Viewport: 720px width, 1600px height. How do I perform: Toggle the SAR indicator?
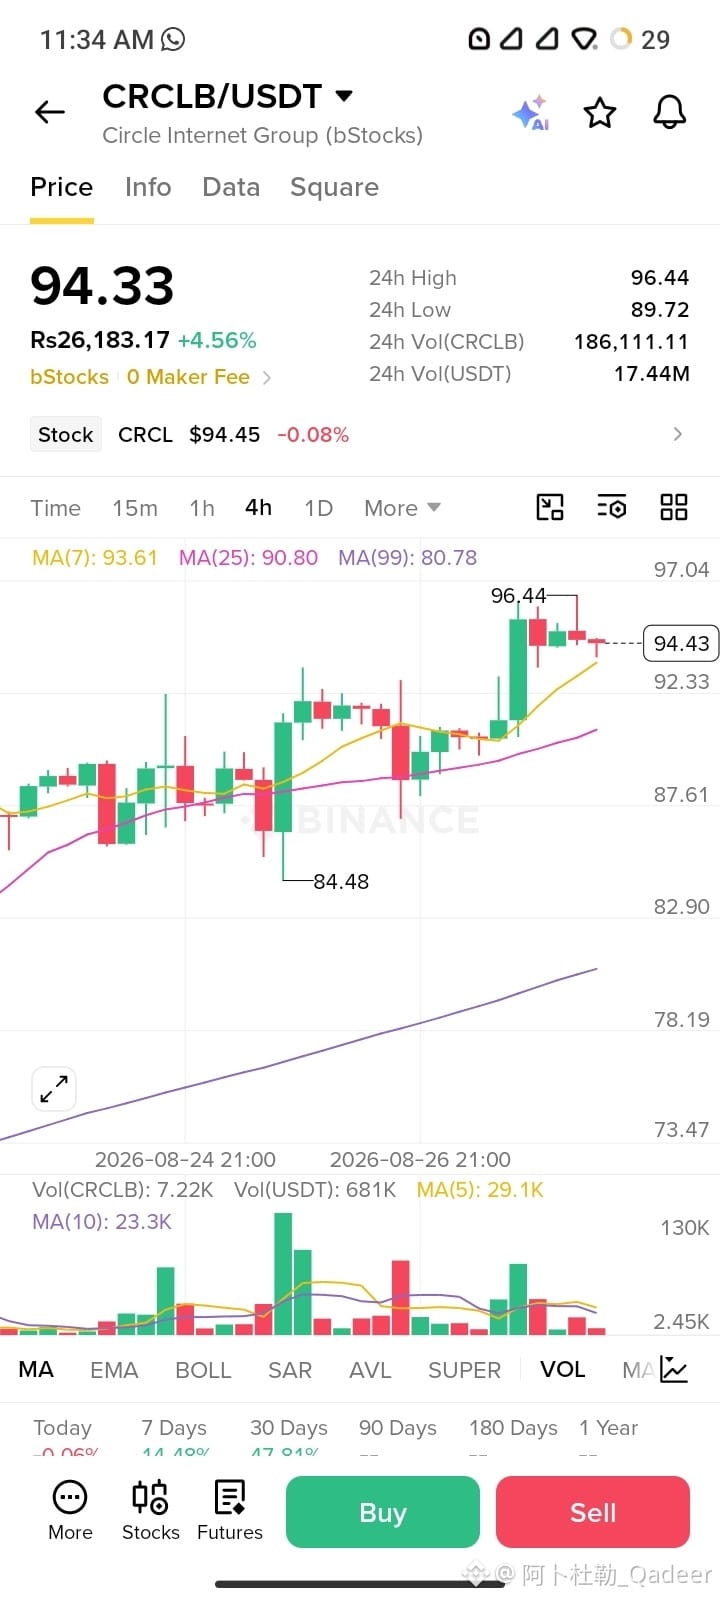(x=290, y=1370)
